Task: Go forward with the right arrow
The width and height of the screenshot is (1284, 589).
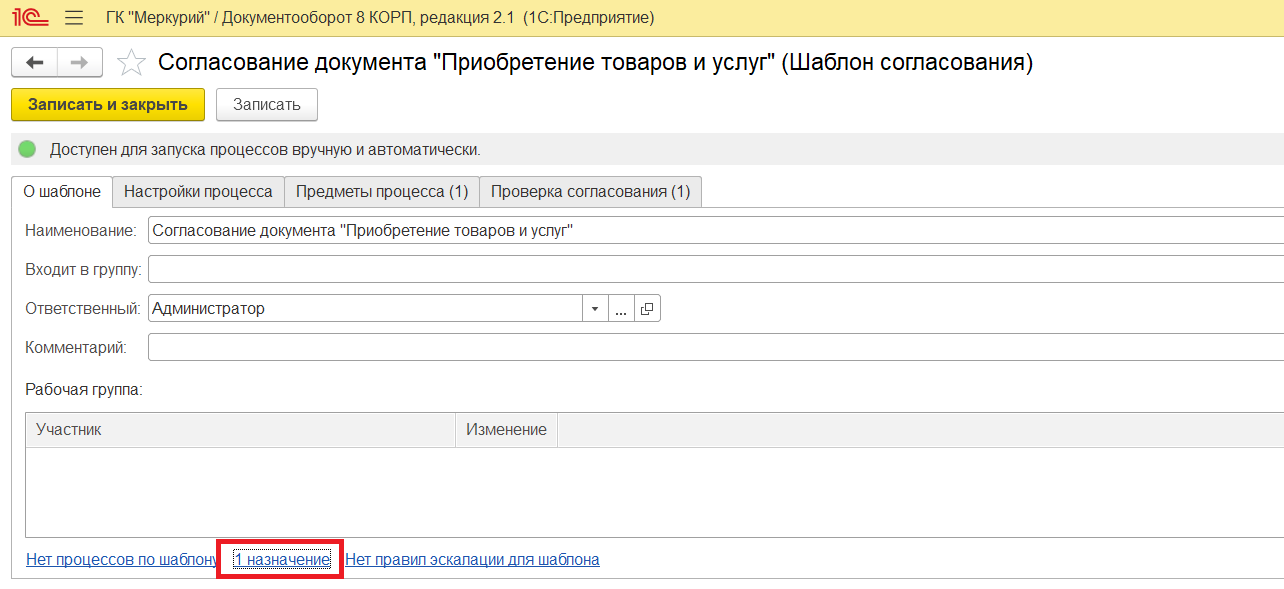Action: 79,62
